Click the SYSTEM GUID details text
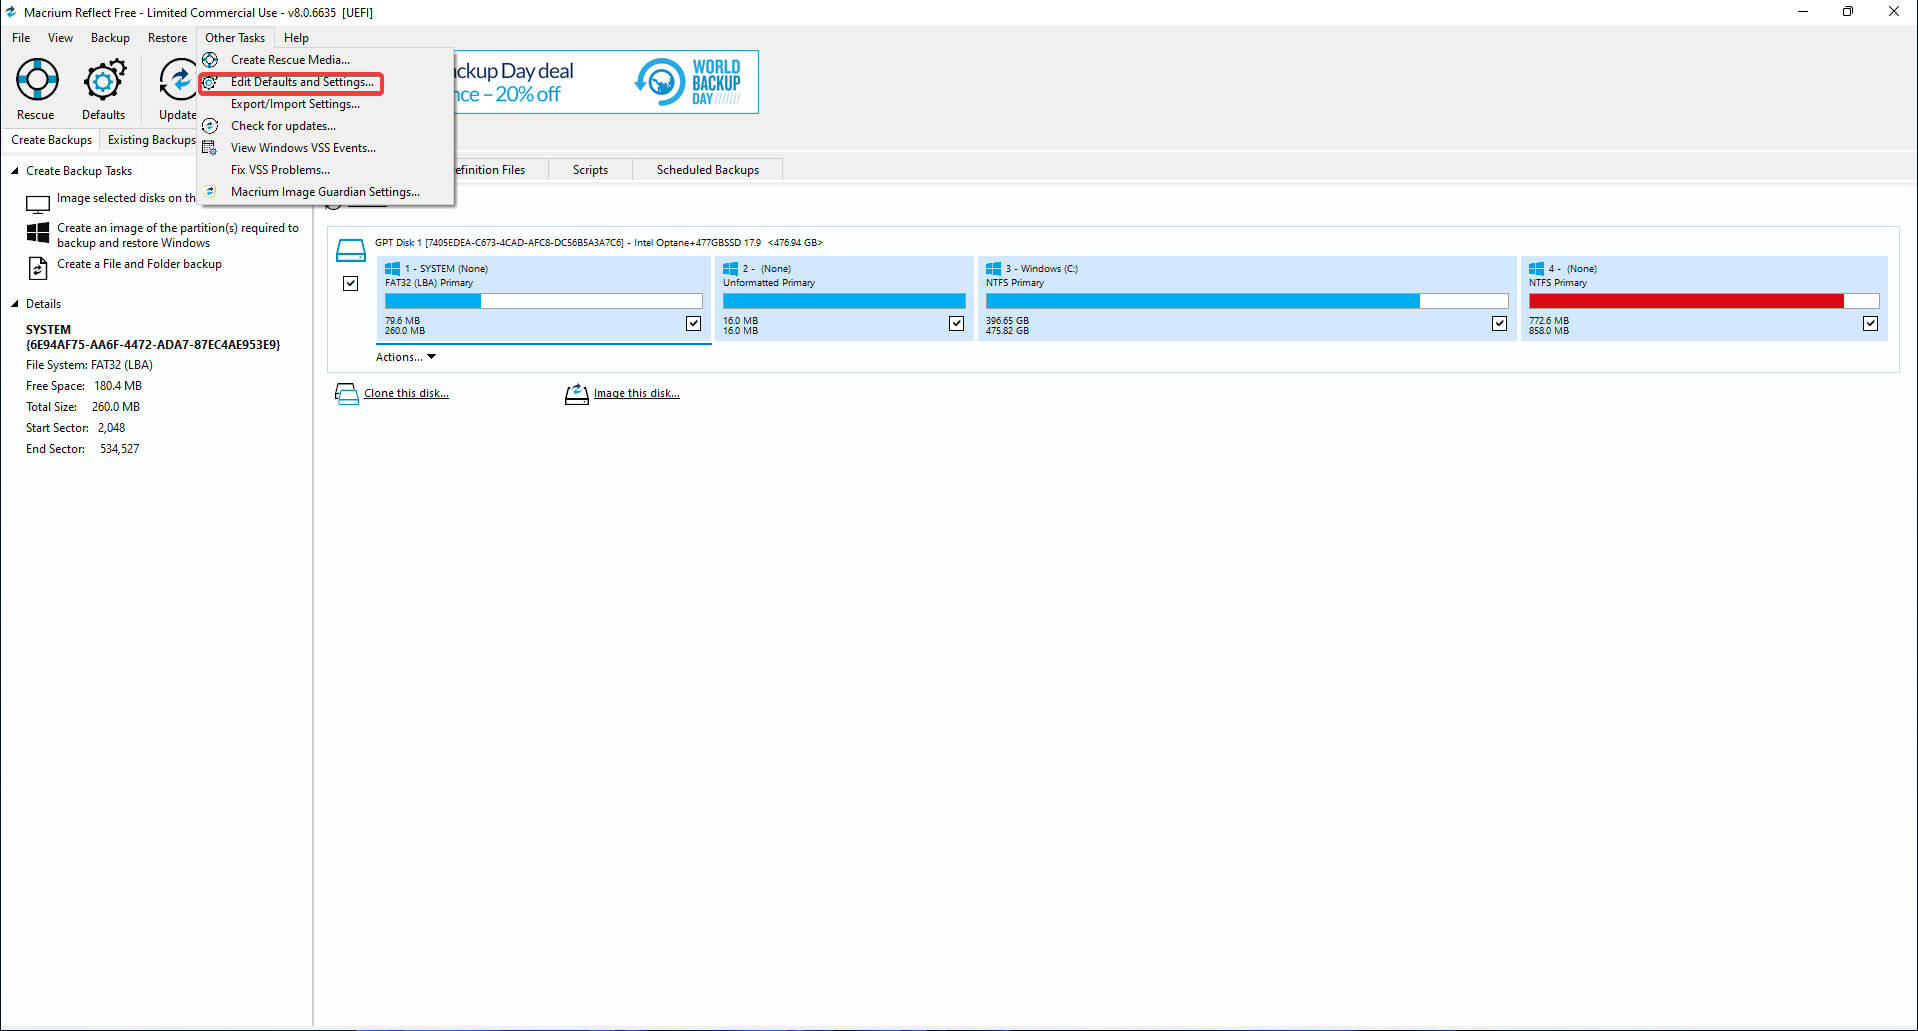 tap(153, 345)
